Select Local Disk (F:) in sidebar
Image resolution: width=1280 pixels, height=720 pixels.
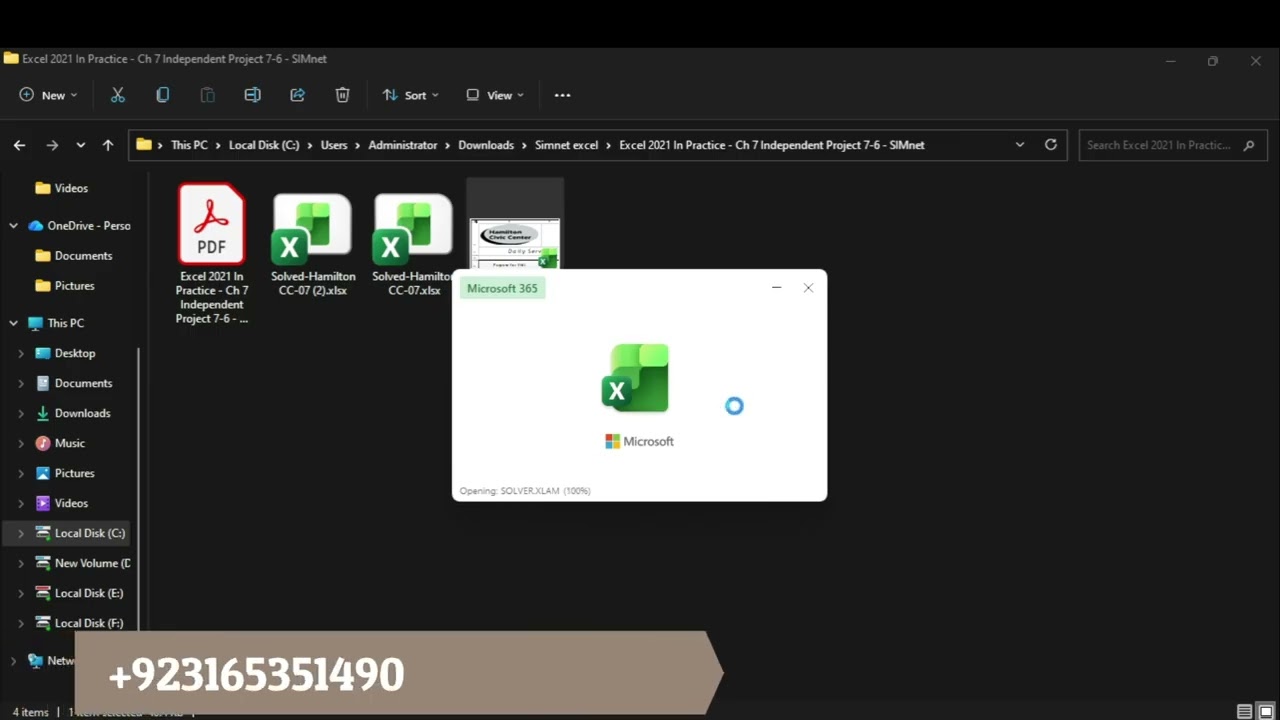click(79, 623)
